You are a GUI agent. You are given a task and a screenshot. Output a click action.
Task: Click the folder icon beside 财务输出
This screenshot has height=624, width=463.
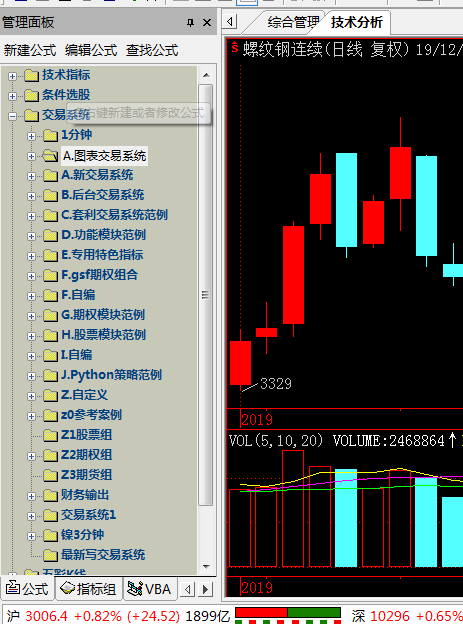point(50,495)
